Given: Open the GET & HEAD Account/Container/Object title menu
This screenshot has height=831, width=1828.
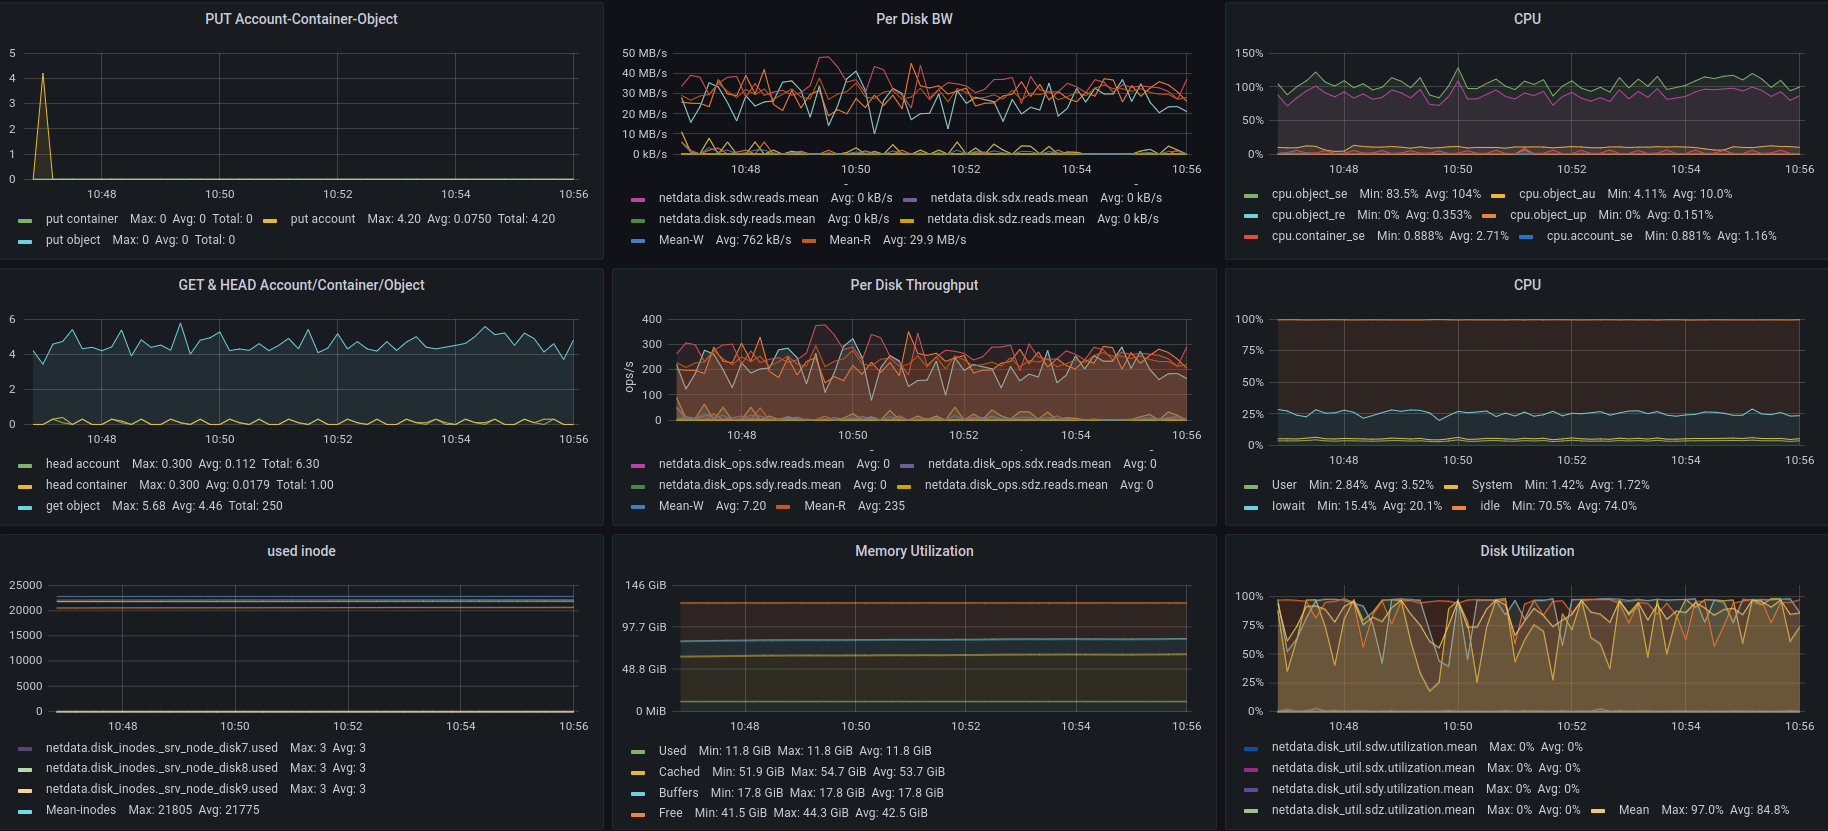Looking at the screenshot, I should click(x=301, y=285).
